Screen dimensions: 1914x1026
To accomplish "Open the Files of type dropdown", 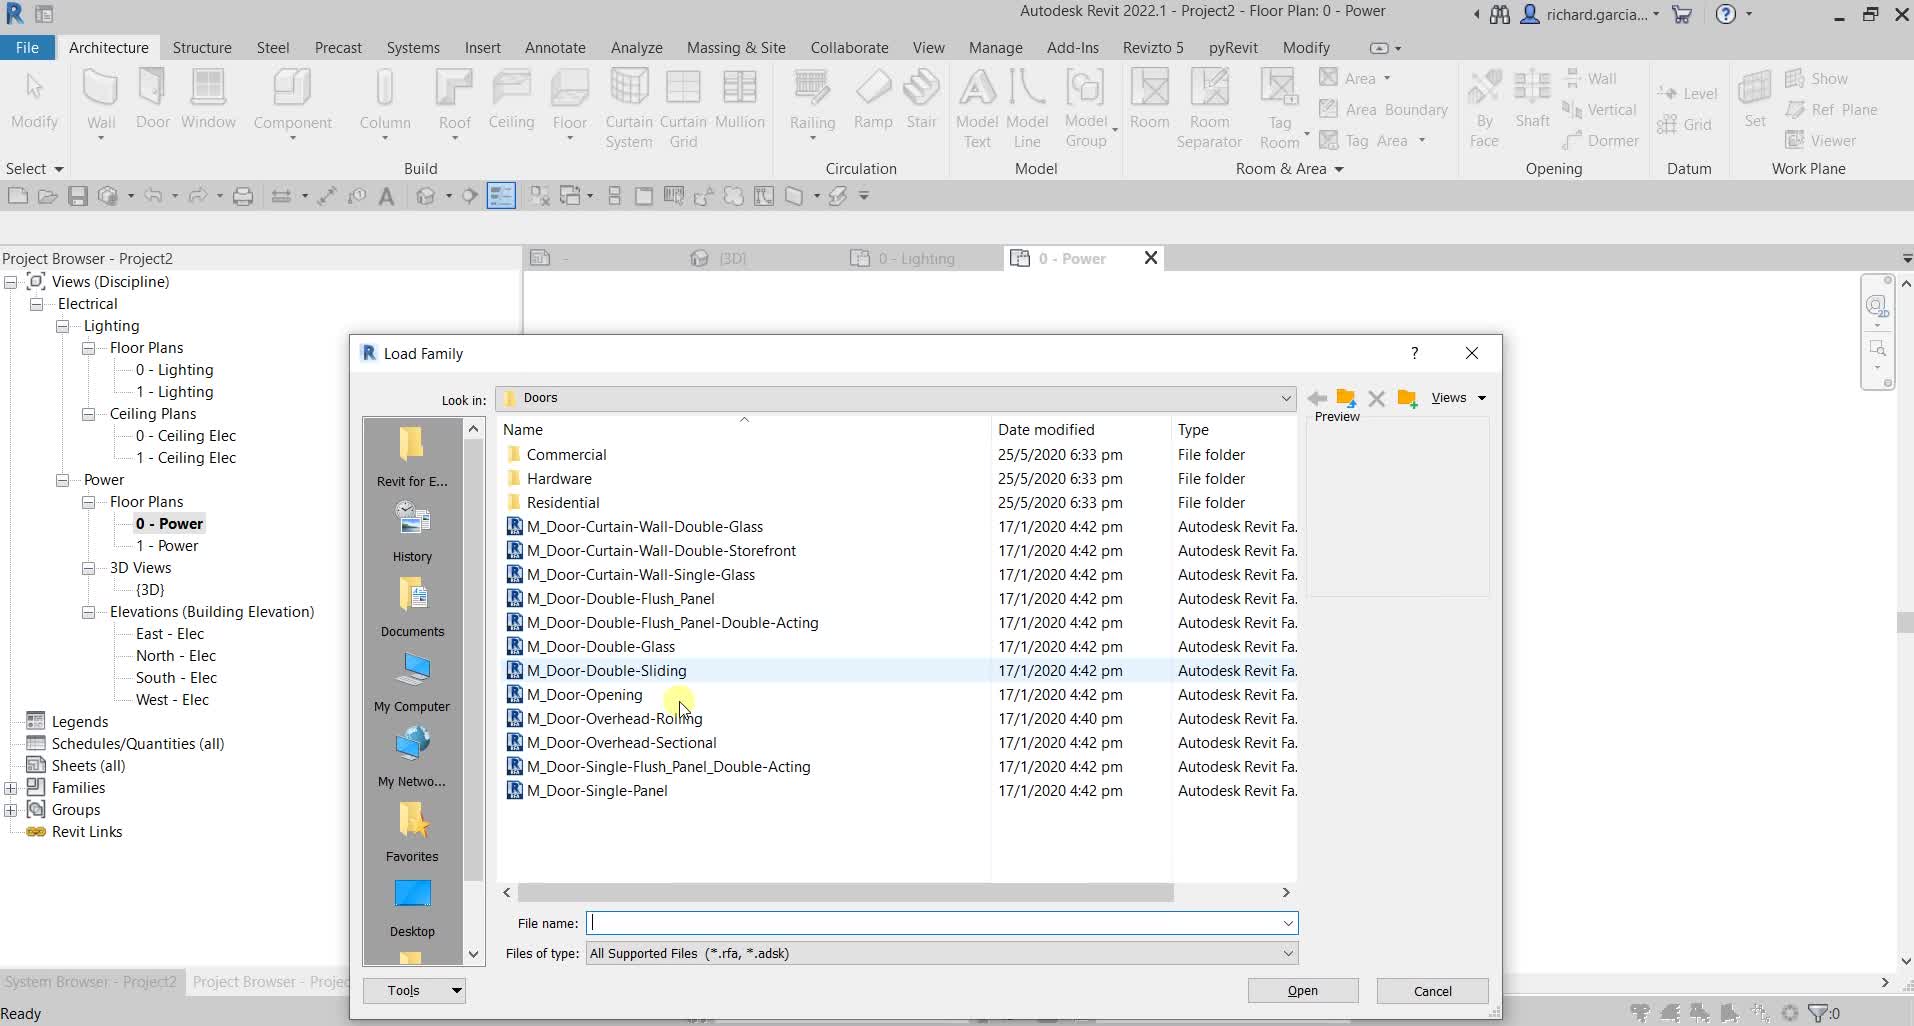I will tap(1287, 953).
